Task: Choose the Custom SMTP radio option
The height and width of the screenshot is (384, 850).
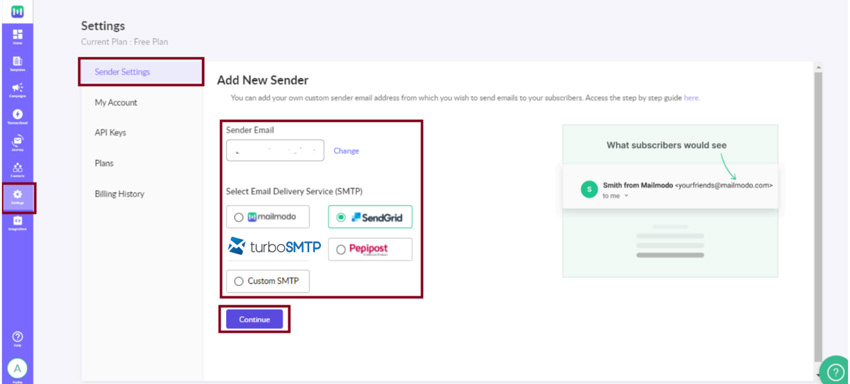Action: pos(239,281)
